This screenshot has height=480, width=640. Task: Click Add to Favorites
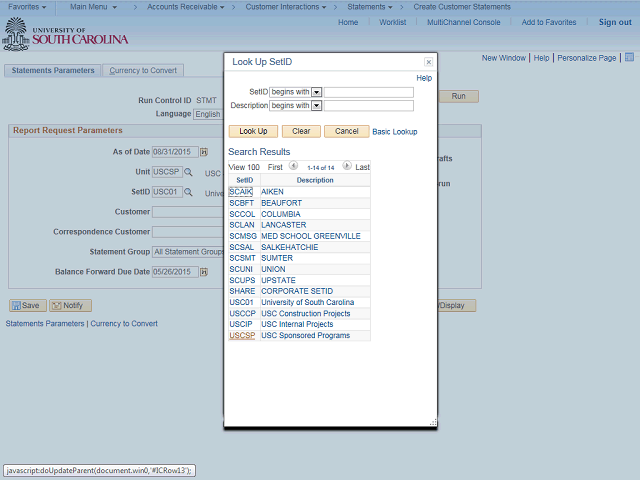click(x=549, y=22)
